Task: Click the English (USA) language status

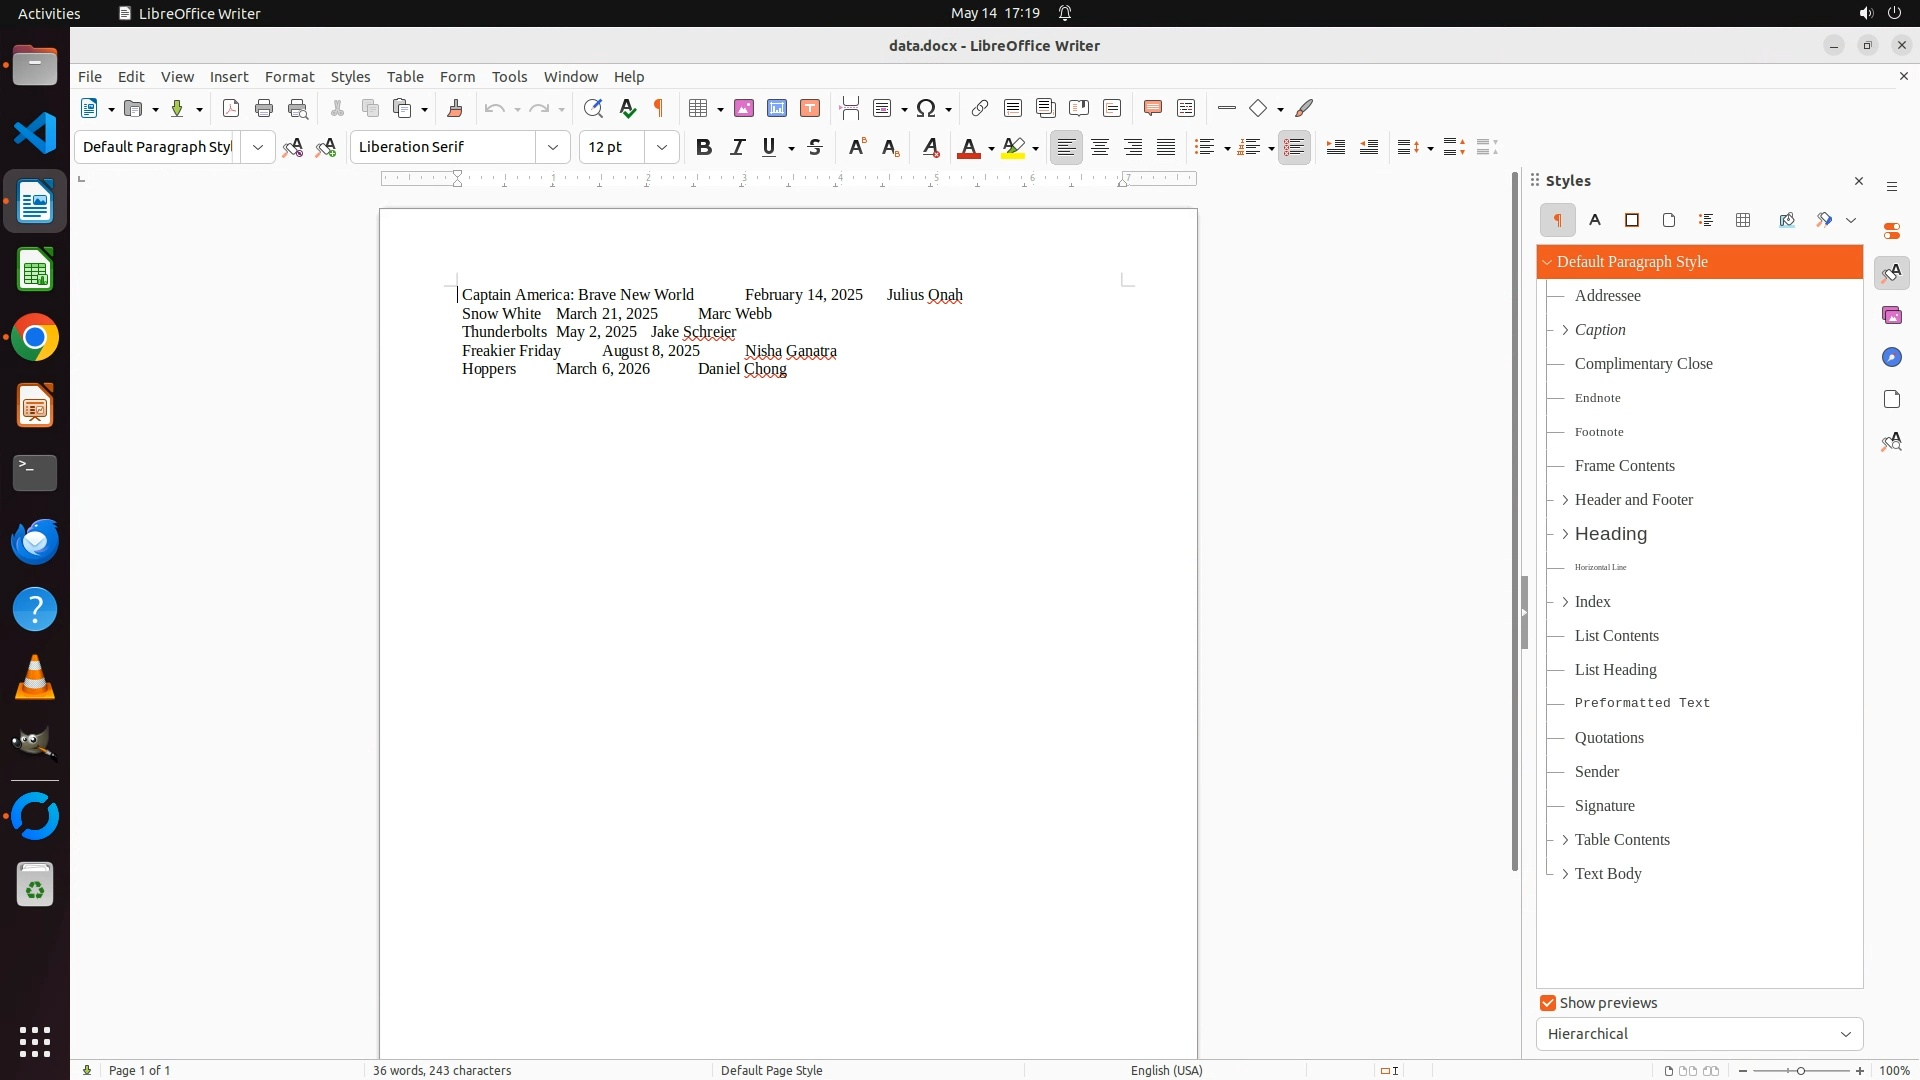Action: click(x=1166, y=1070)
